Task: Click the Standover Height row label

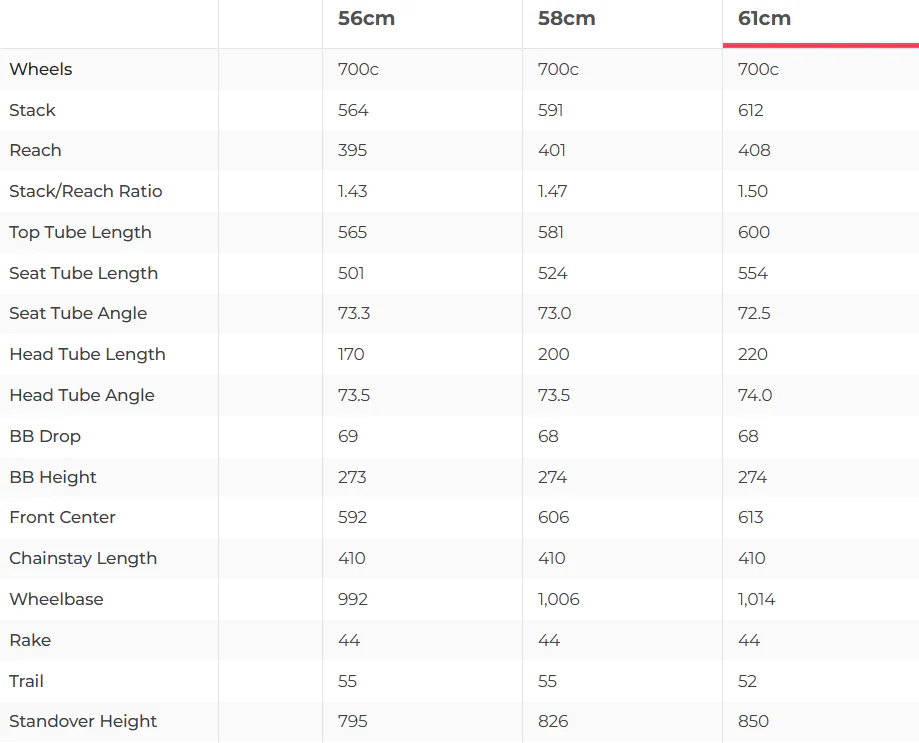Action: point(83,721)
